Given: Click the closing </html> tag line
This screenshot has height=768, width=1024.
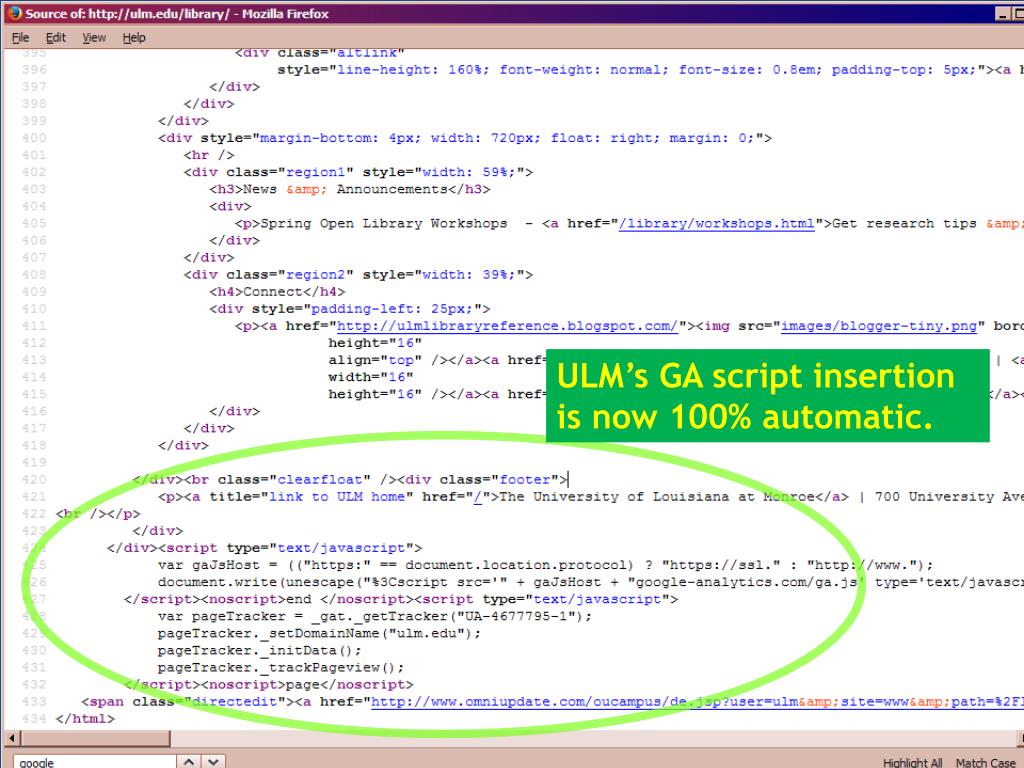Looking at the screenshot, I should [x=85, y=718].
